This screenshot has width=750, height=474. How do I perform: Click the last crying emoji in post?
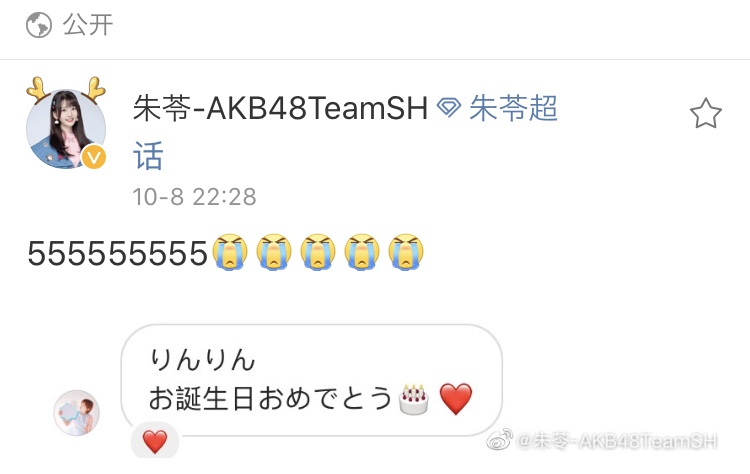[x=406, y=252]
